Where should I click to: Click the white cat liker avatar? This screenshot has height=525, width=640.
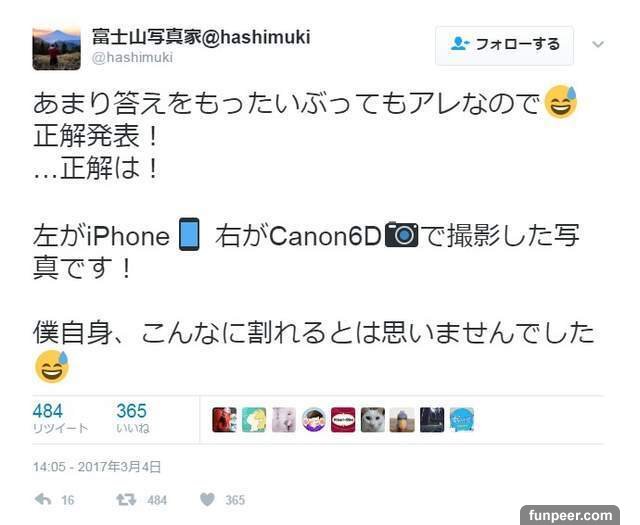point(373,420)
